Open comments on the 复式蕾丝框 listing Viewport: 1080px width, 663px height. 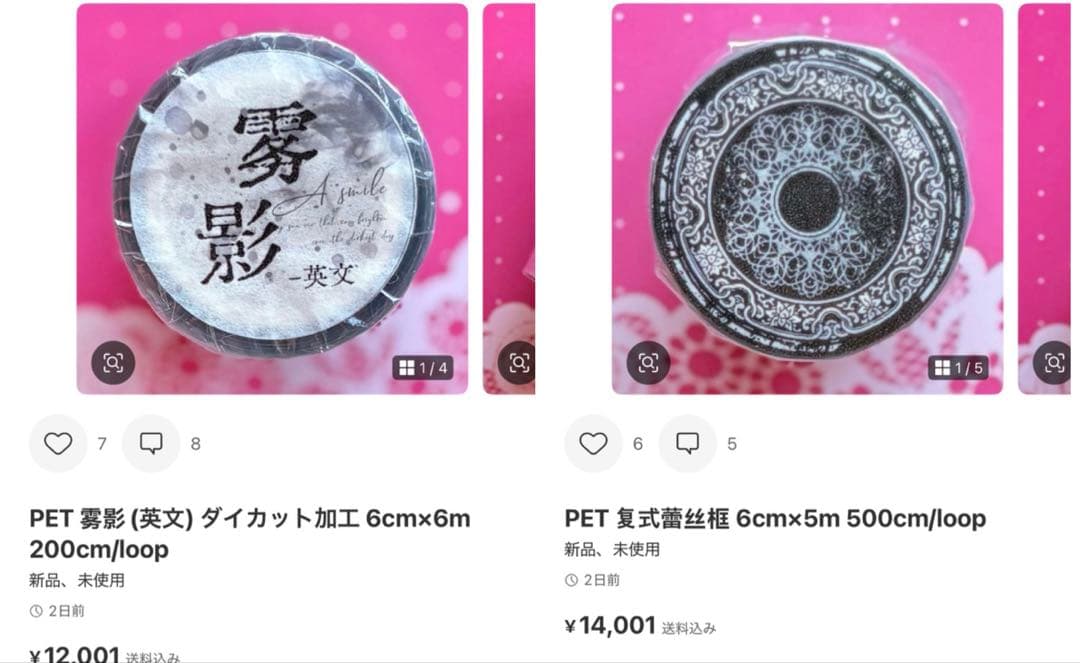[x=687, y=443]
